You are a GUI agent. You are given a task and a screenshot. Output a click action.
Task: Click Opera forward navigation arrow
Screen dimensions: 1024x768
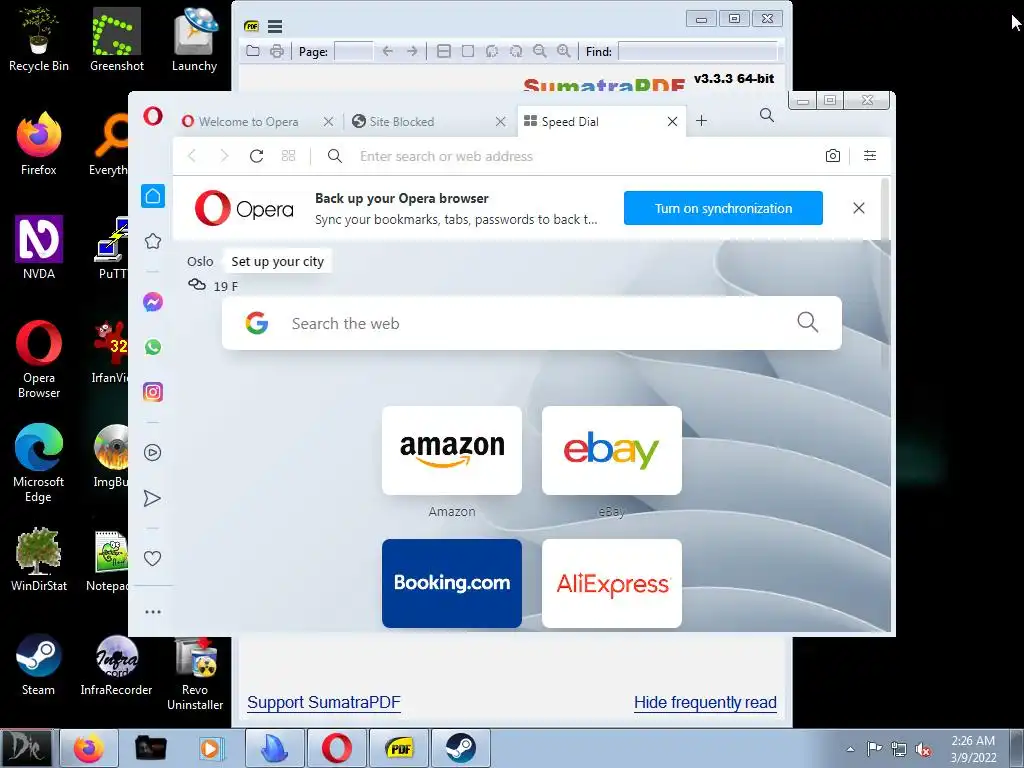(224, 155)
